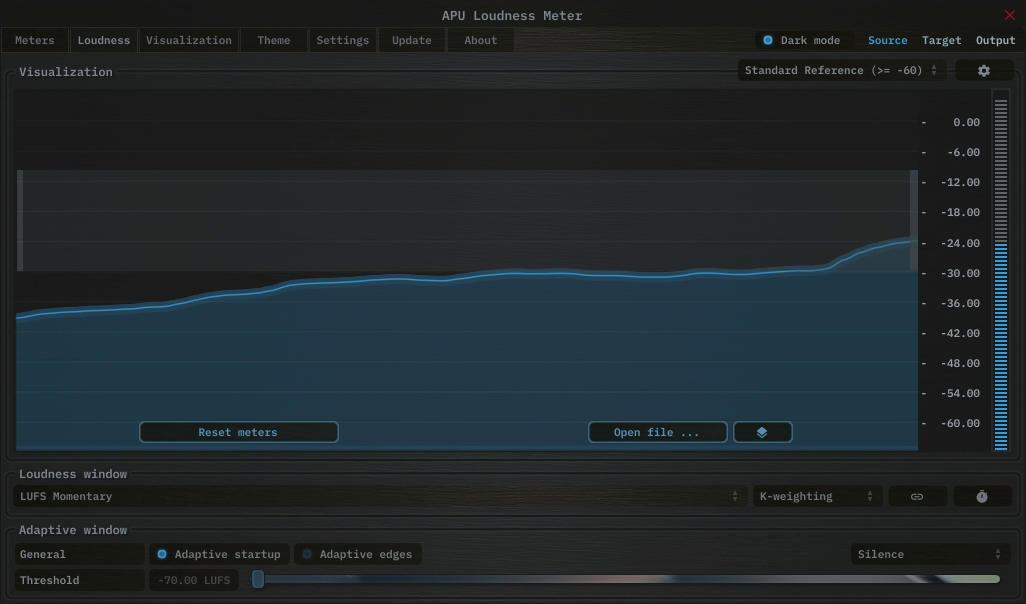The image size is (1026, 604).
Task: Toggle Dark mode radio option
Action: 768,41
